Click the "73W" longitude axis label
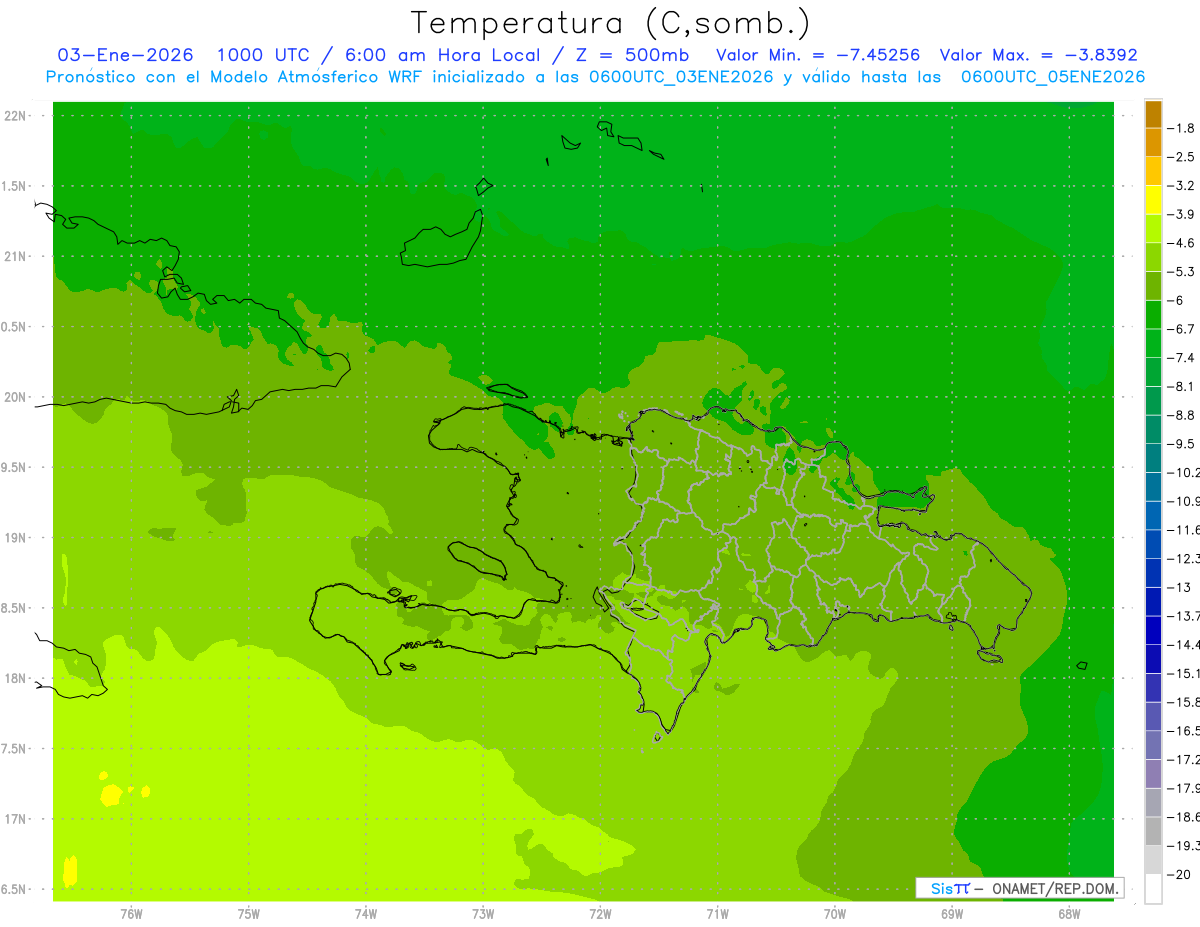This screenshot has height=927, width=1200. point(483,913)
